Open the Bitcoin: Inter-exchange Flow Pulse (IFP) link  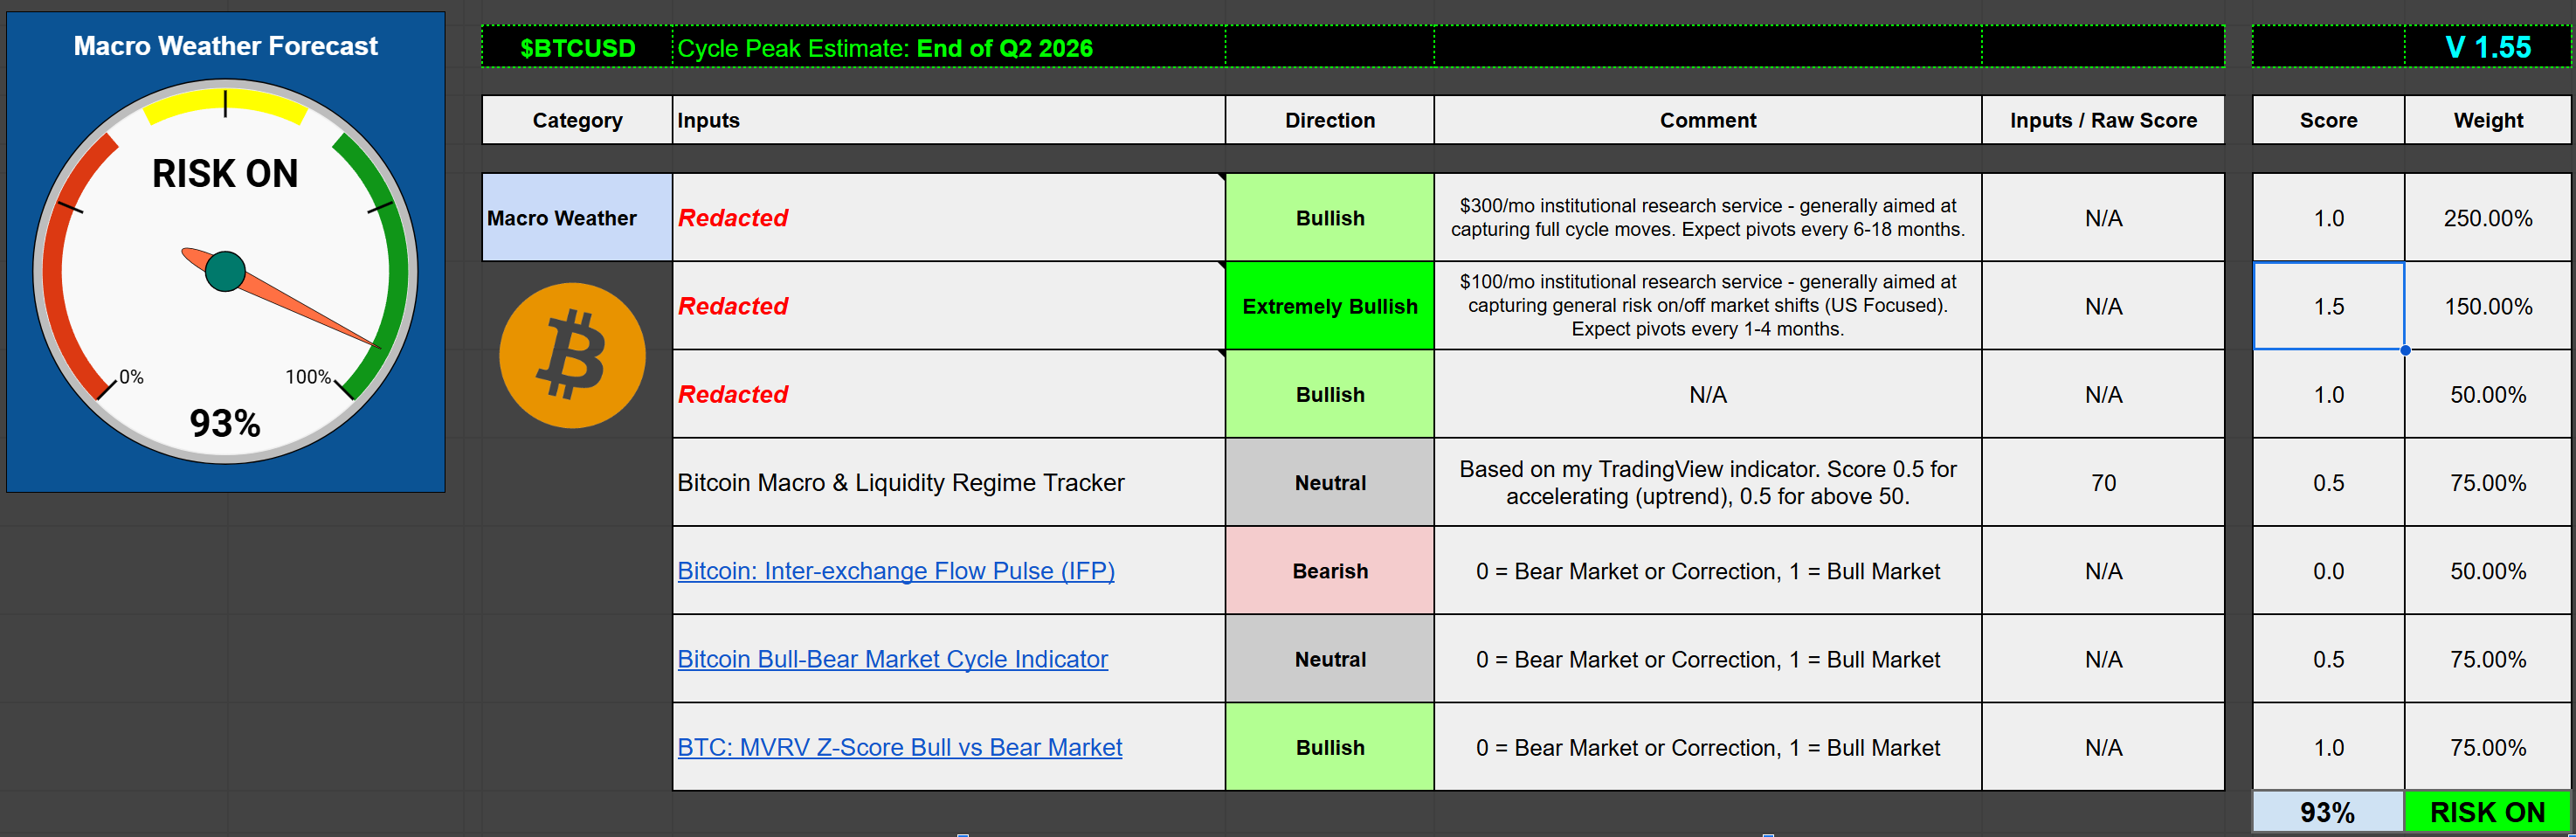click(x=895, y=571)
